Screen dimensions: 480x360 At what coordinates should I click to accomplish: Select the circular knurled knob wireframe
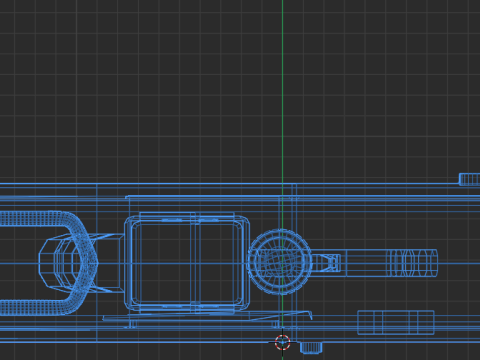point(280,262)
